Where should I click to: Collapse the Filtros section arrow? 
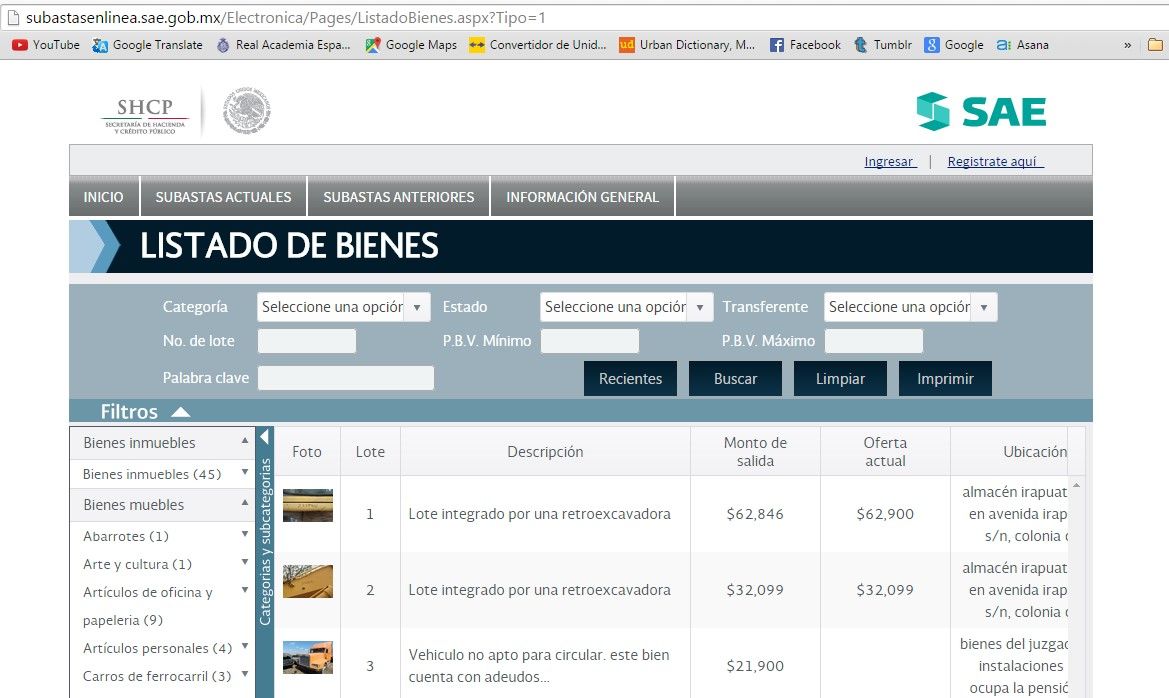pos(180,412)
